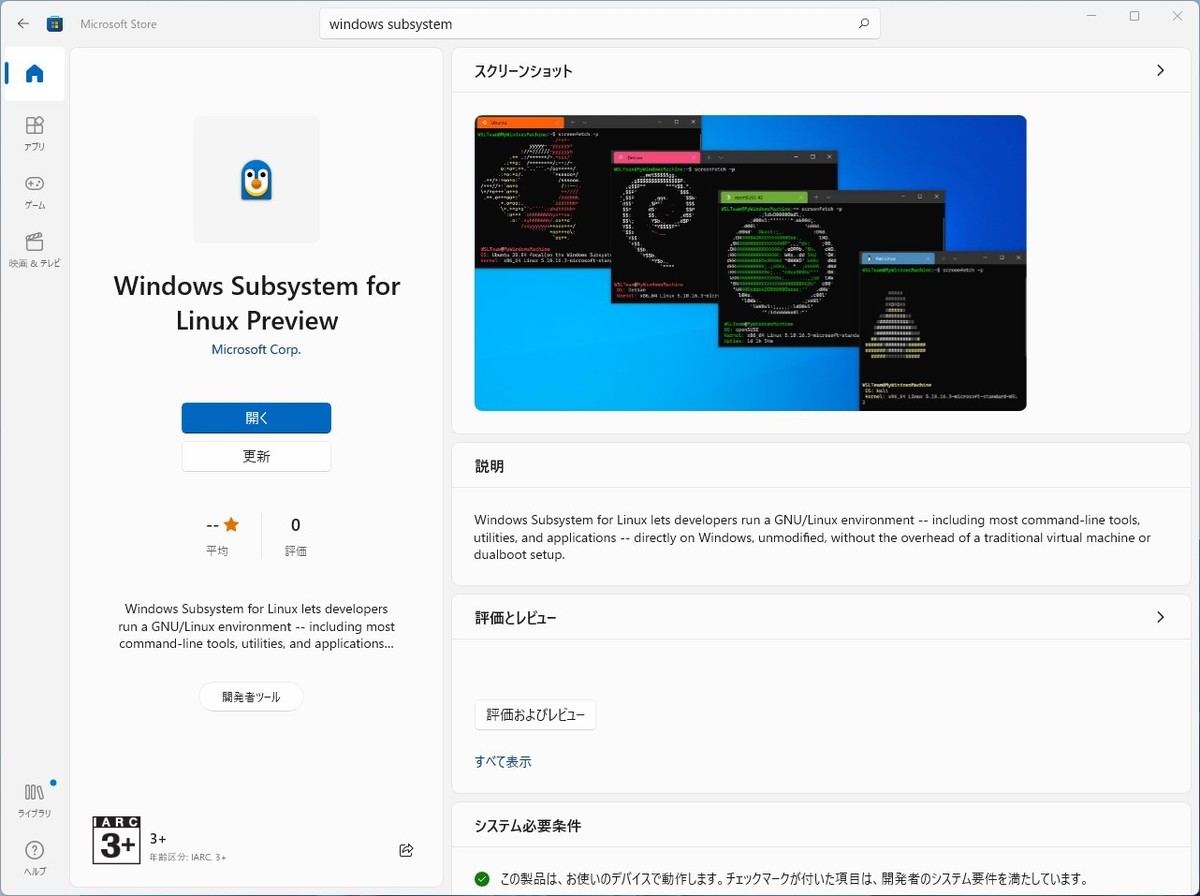Viewport: 1200px width, 896px height.
Task: Click the share icon near IARC rating
Action: pos(406,850)
